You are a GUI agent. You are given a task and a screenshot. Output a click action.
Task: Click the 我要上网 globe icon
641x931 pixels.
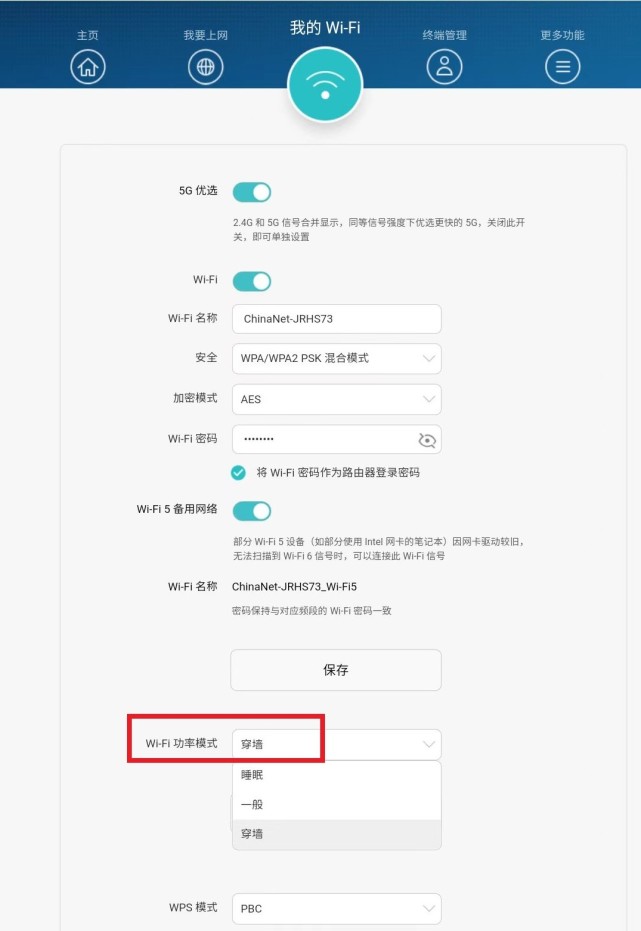205,67
